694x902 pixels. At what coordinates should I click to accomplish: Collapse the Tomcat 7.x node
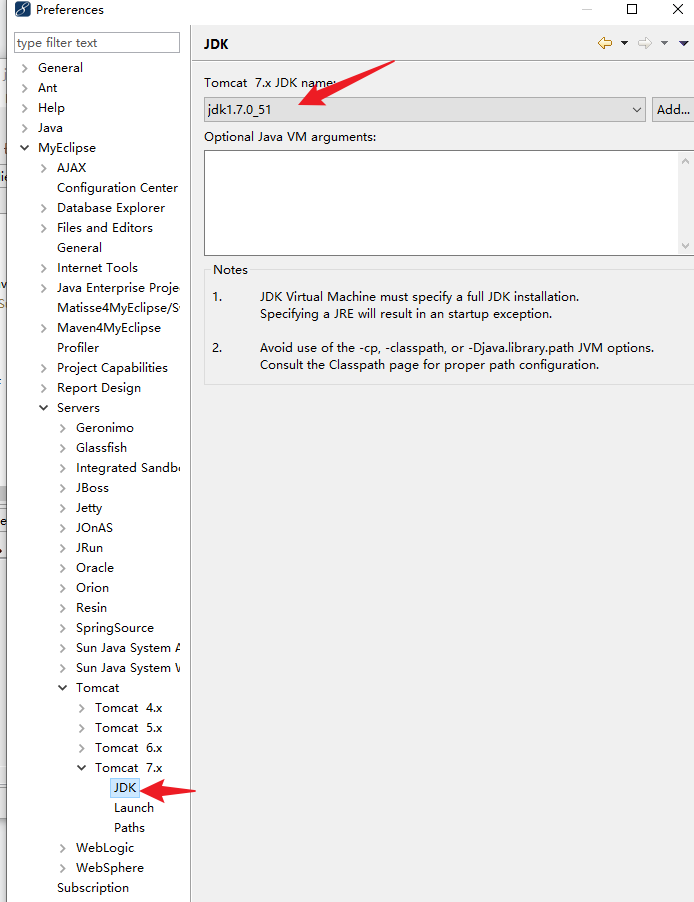tap(82, 768)
